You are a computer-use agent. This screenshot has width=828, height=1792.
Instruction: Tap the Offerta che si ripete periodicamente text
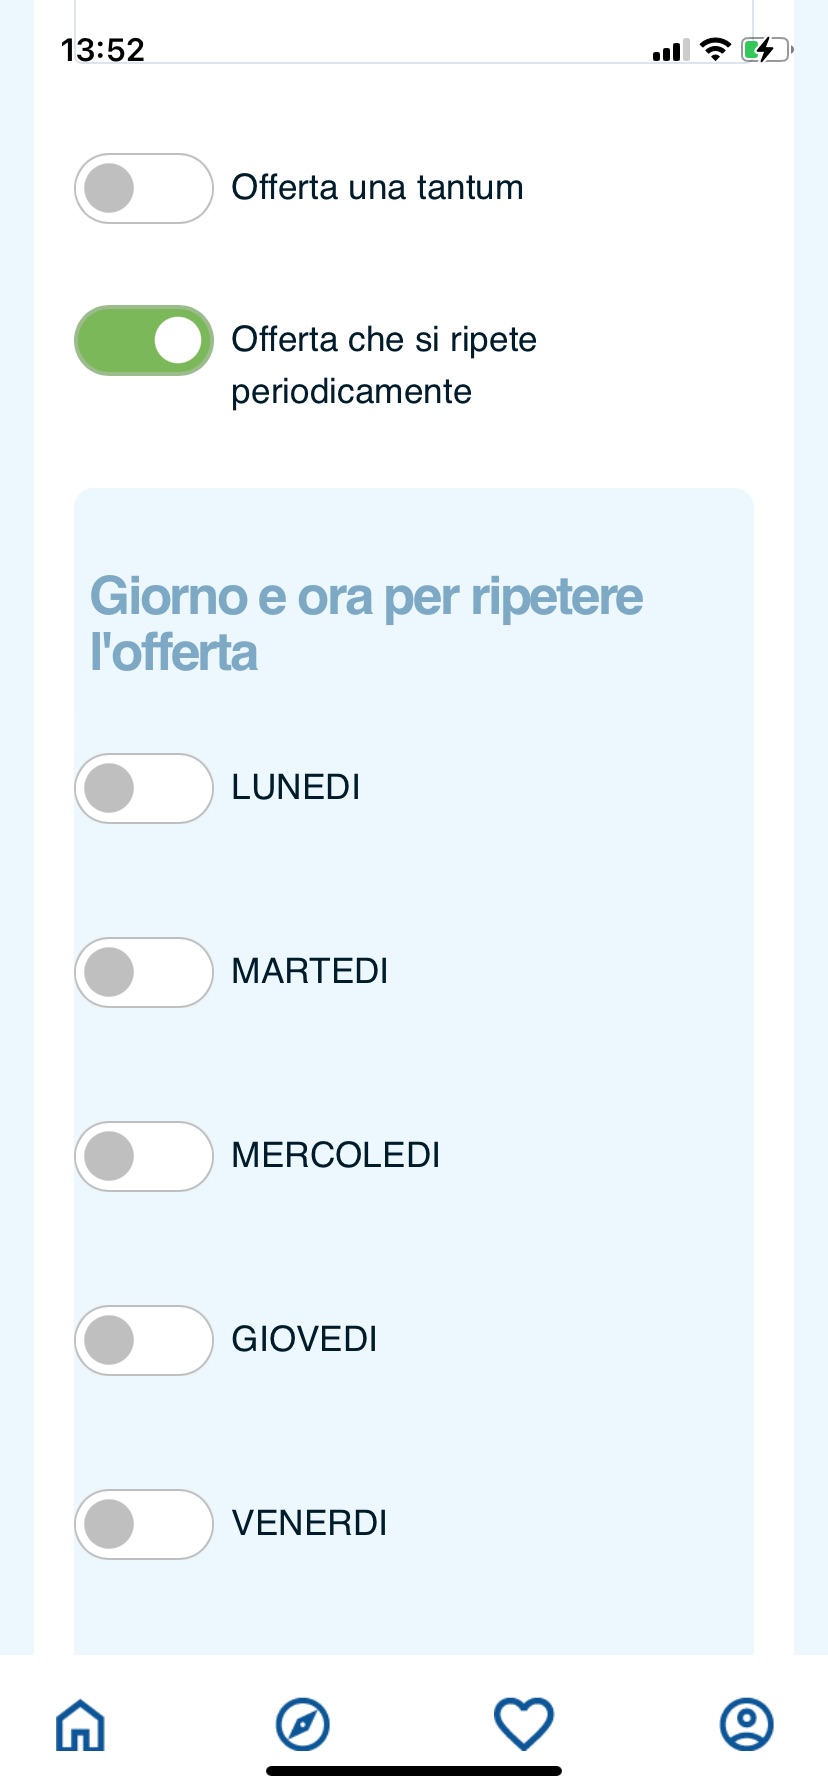pos(383,365)
